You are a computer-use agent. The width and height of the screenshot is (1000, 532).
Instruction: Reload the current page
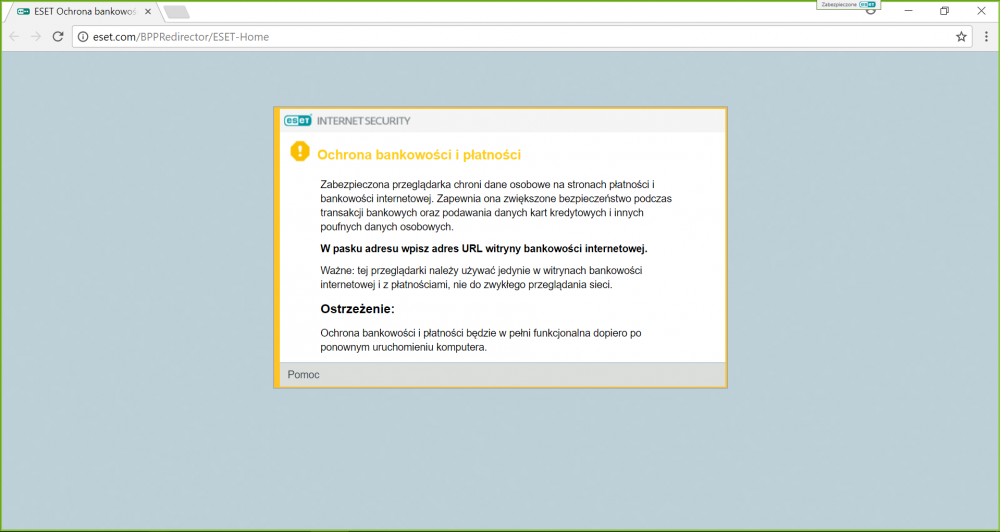click(57, 37)
